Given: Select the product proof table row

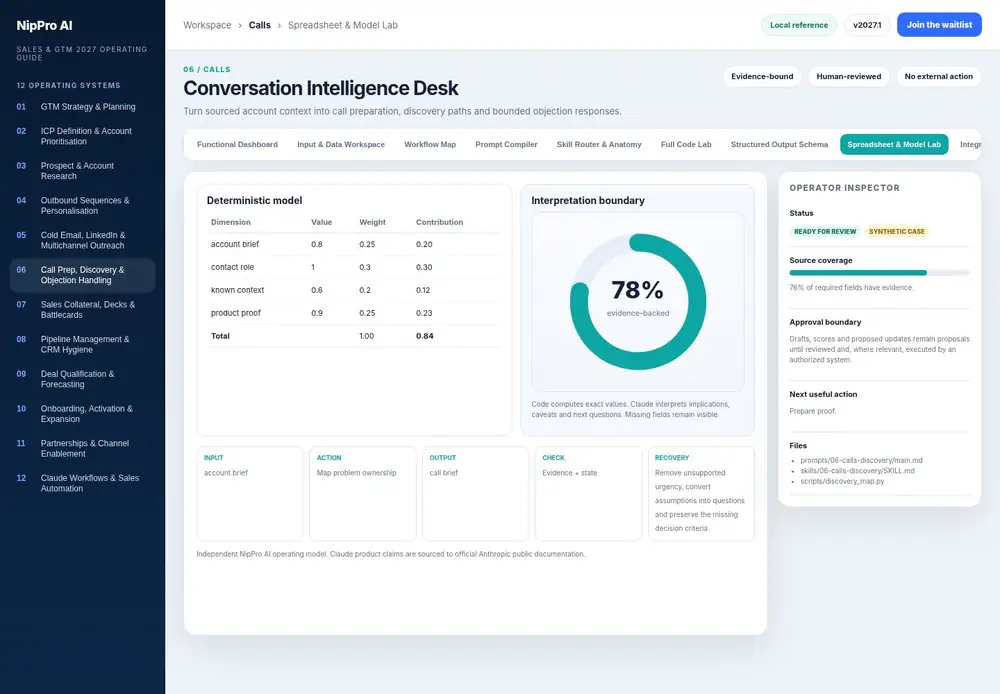Looking at the screenshot, I should pos(354,313).
